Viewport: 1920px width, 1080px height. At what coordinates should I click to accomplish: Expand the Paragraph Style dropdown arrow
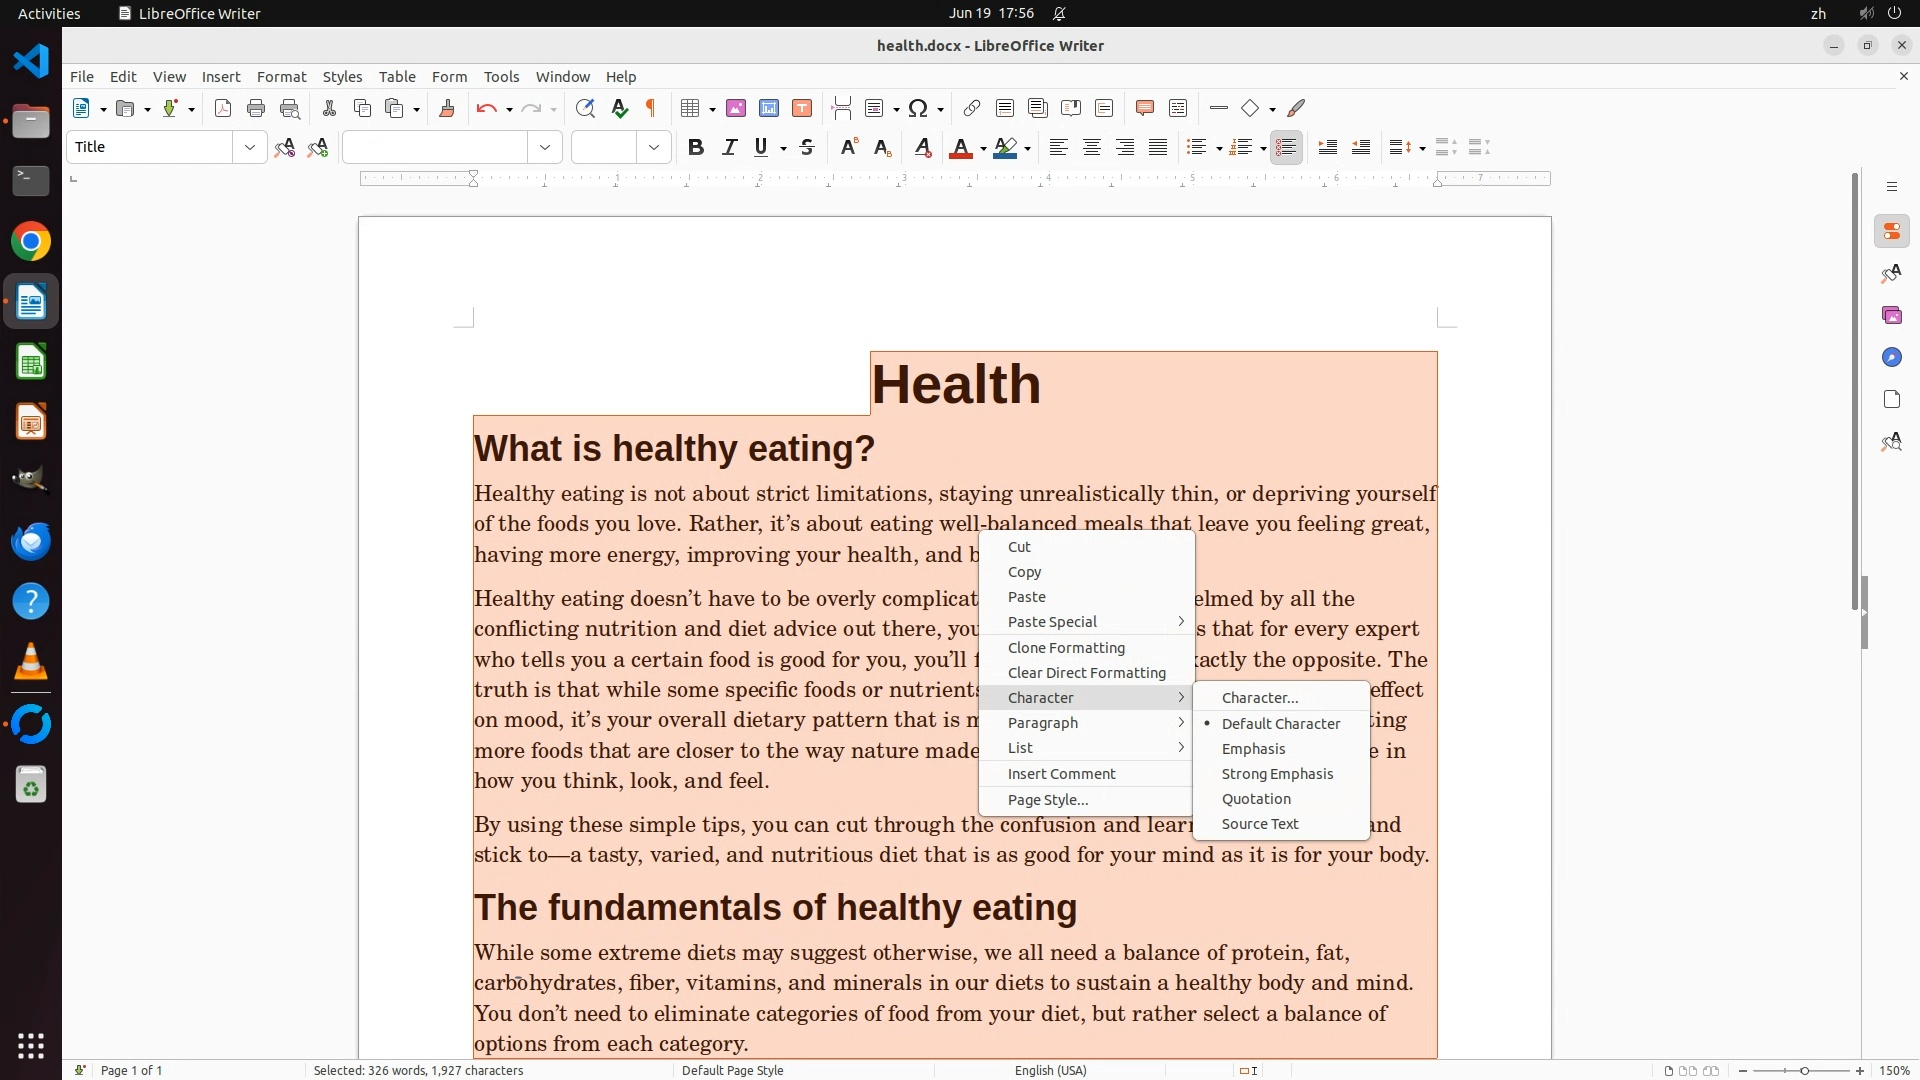(x=249, y=148)
